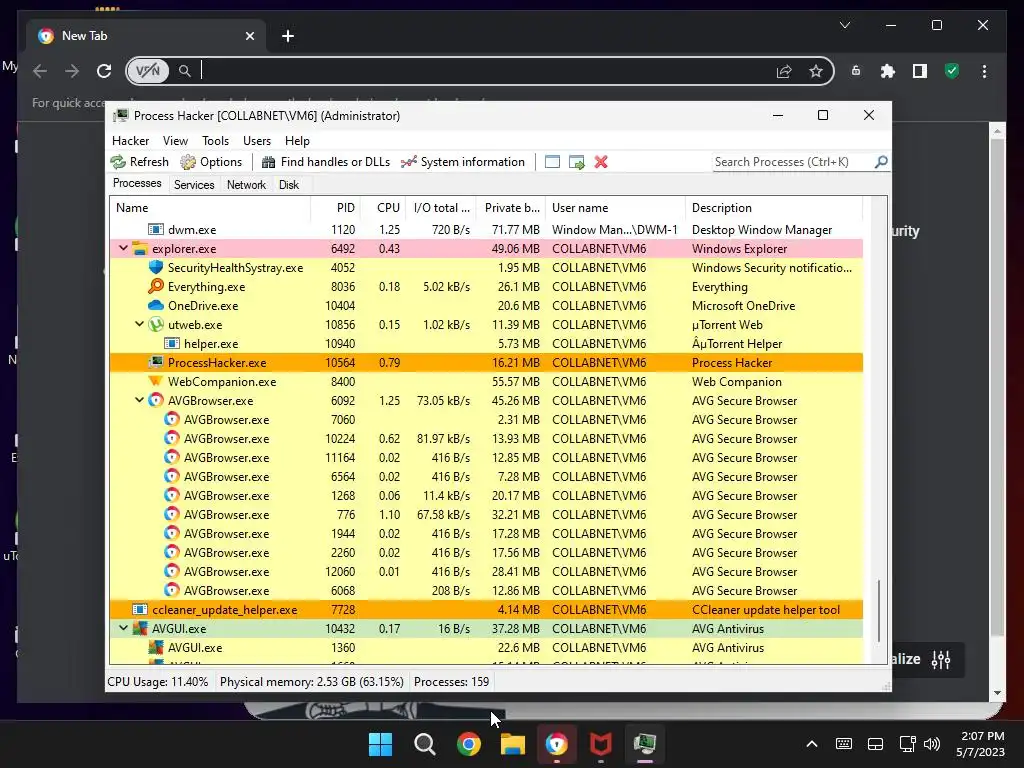This screenshot has height=768, width=1024.
Task: Sort by User name column header
Action: coord(615,208)
